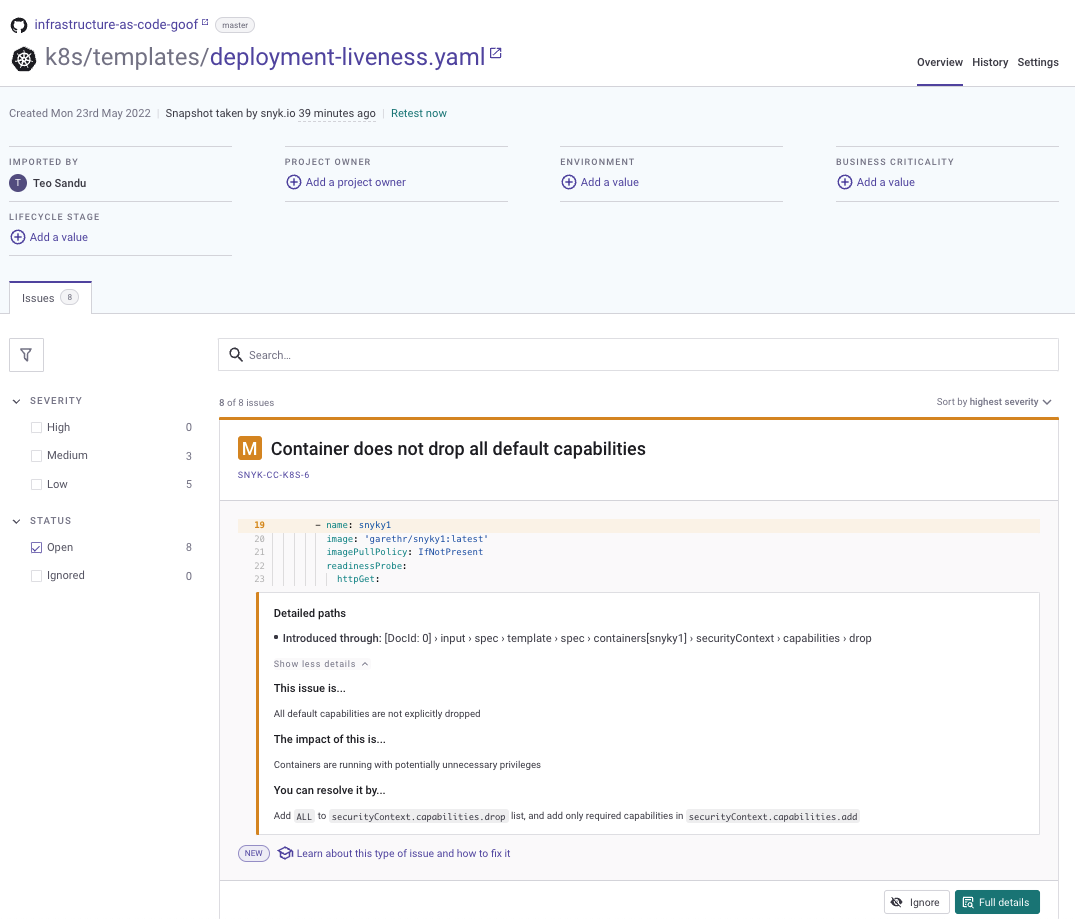Image resolution: width=1075 pixels, height=919 pixels.
Task: Open the issue filters panel
Action: pyautogui.click(x=26, y=354)
